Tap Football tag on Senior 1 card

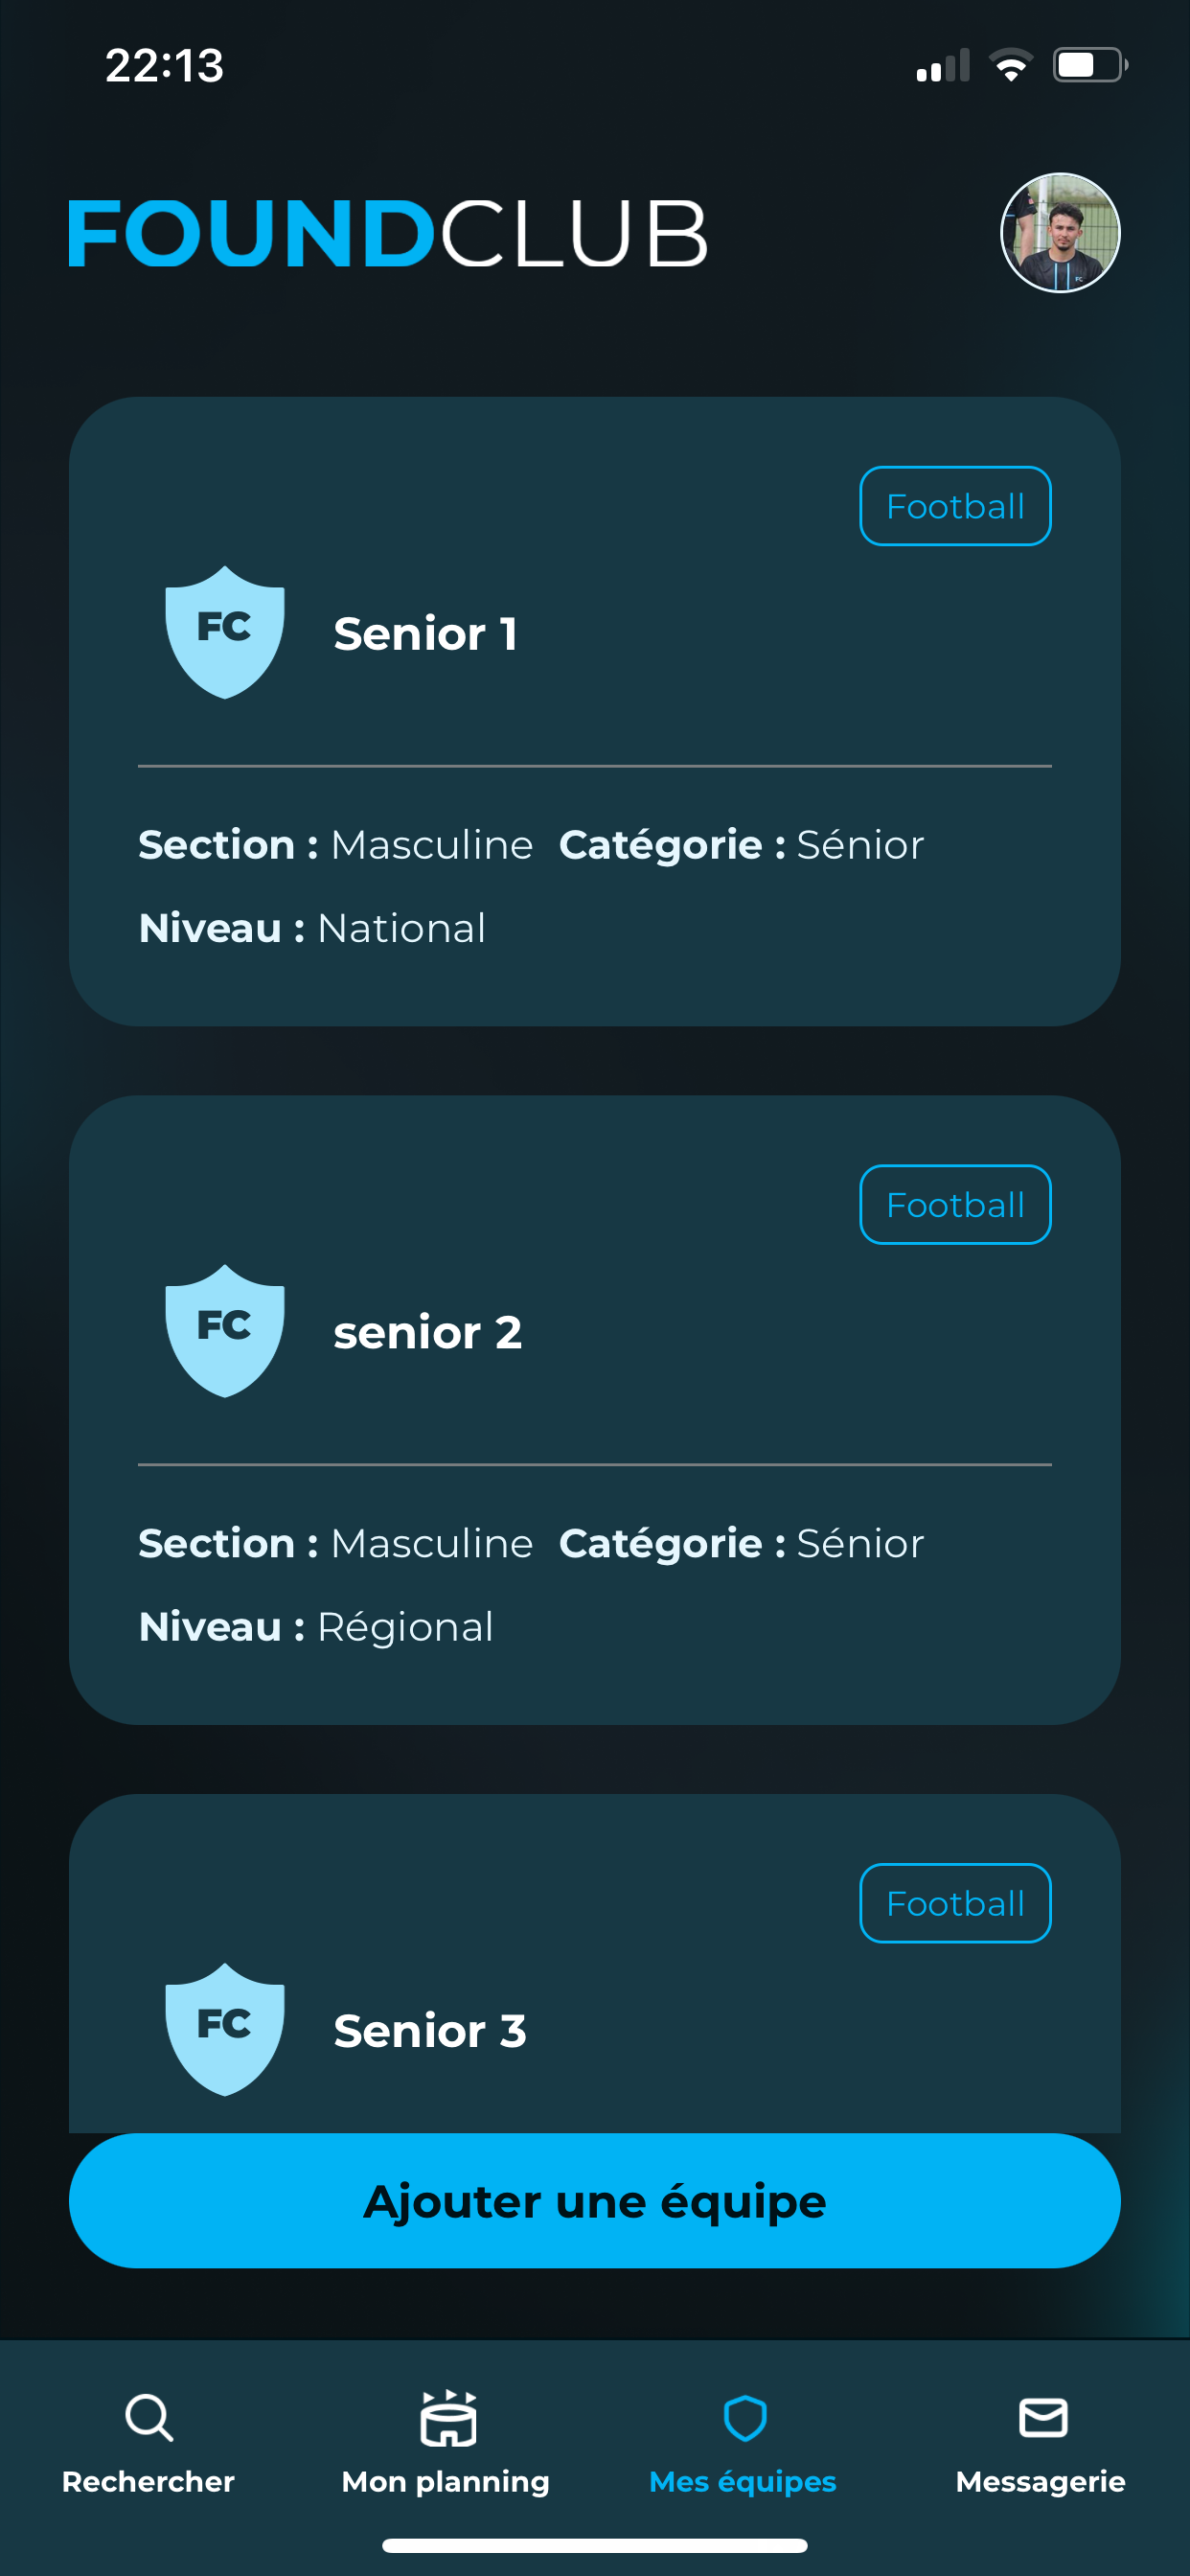(x=955, y=506)
